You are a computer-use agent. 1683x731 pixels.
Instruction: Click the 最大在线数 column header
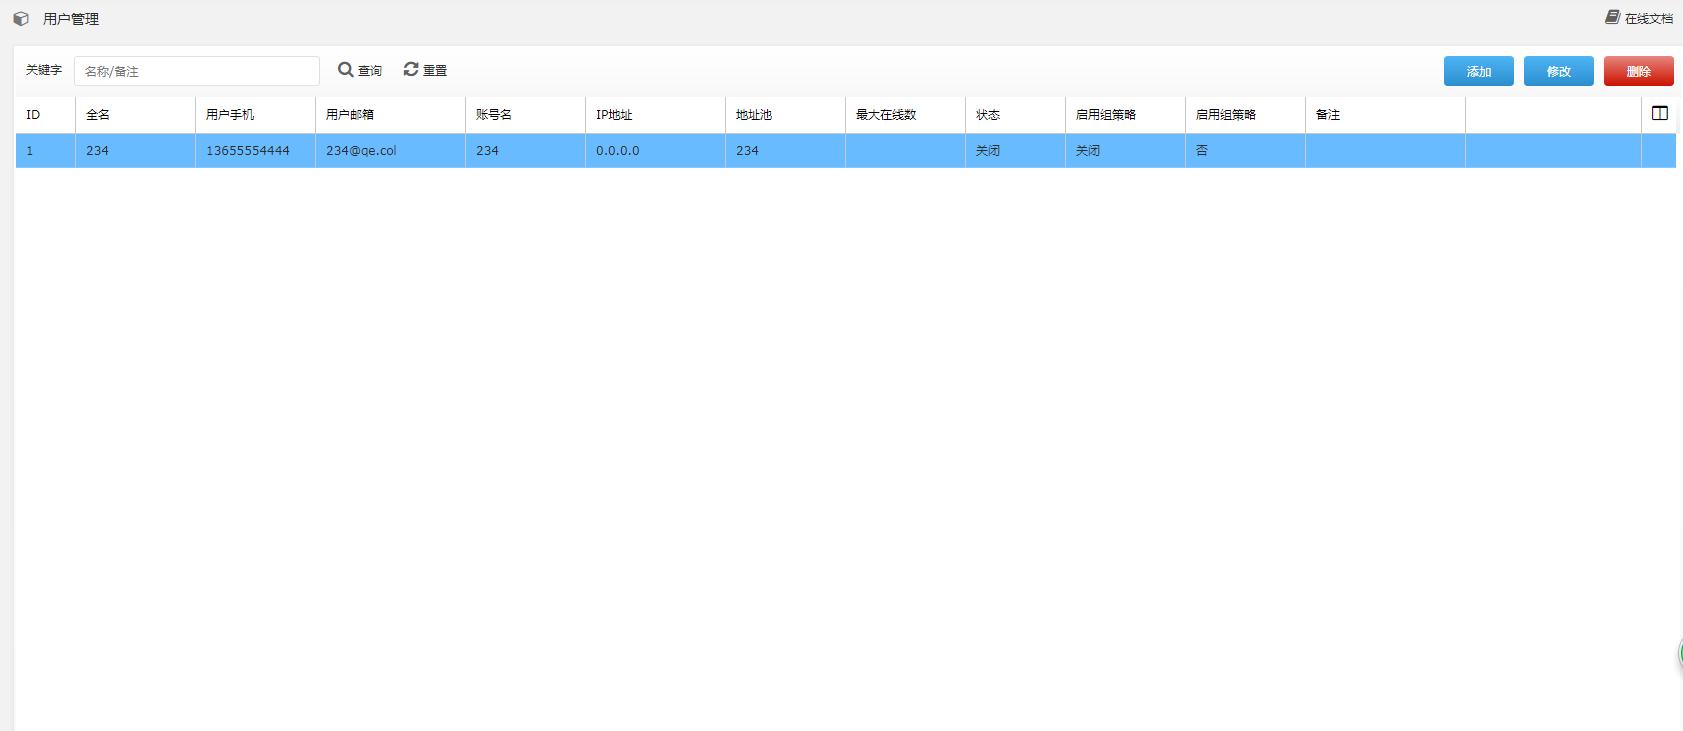pyautogui.click(x=905, y=115)
